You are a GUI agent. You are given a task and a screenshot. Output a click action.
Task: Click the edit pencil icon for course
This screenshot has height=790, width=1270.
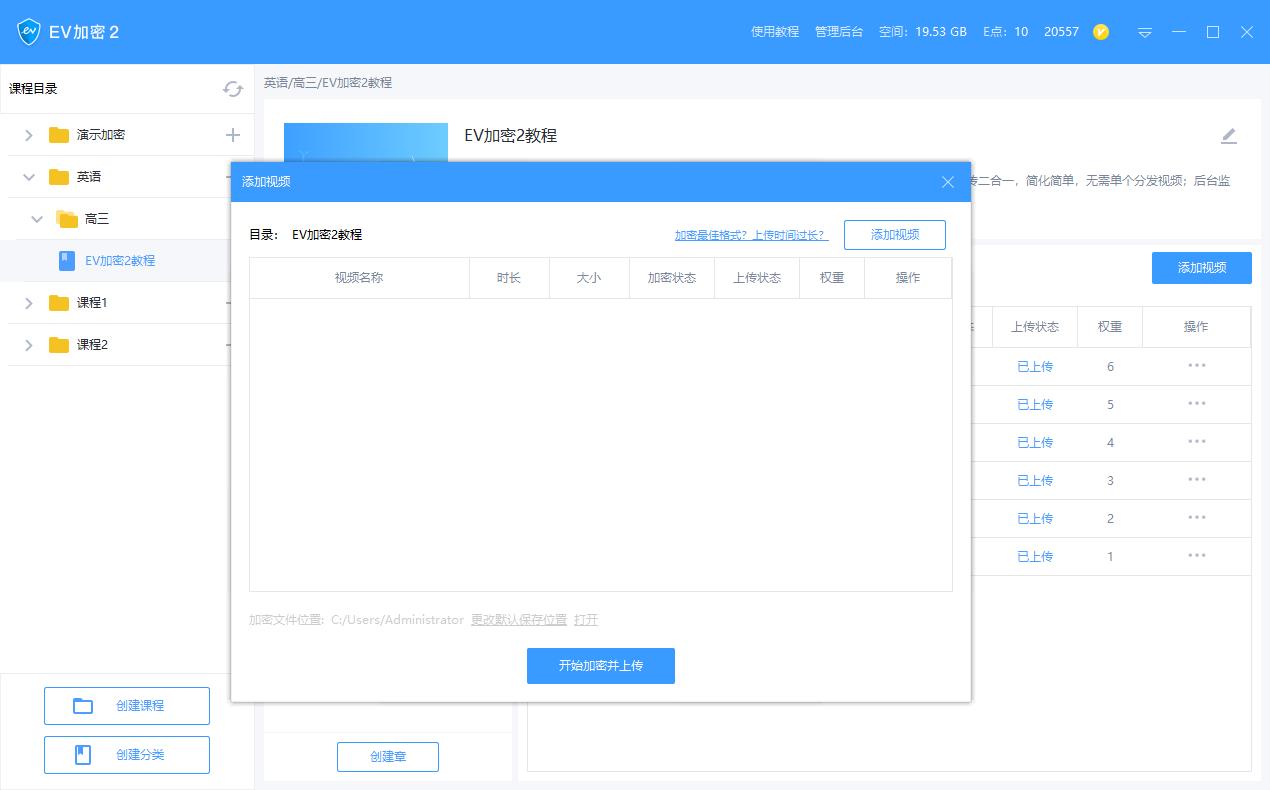[1229, 136]
